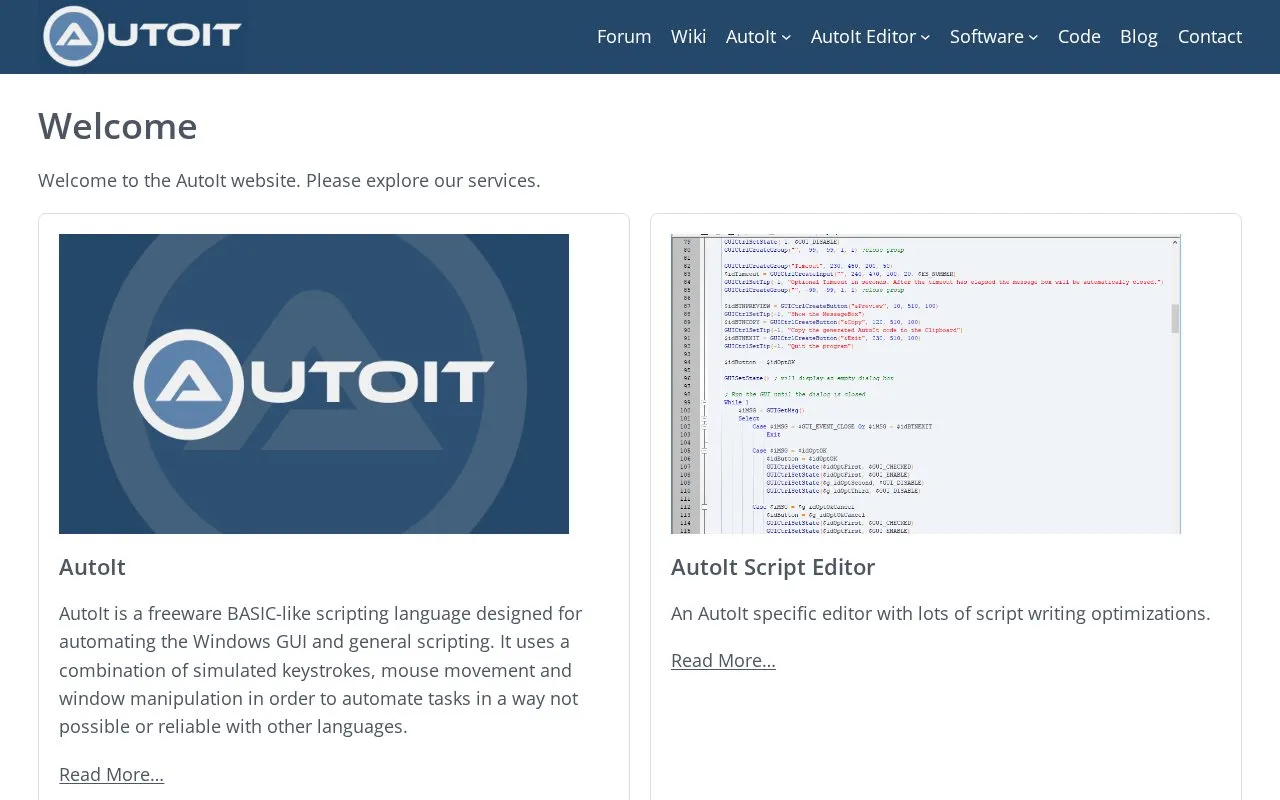Click the script editor screenshot thumbnail

pyautogui.click(x=926, y=384)
